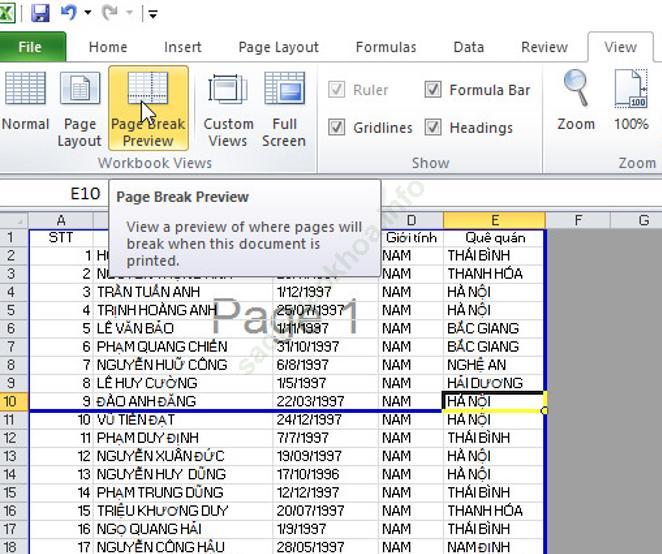The image size is (662, 554).
Task: Toggle the Headings checkbox
Action: pyautogui.click(x=433, y=128)
